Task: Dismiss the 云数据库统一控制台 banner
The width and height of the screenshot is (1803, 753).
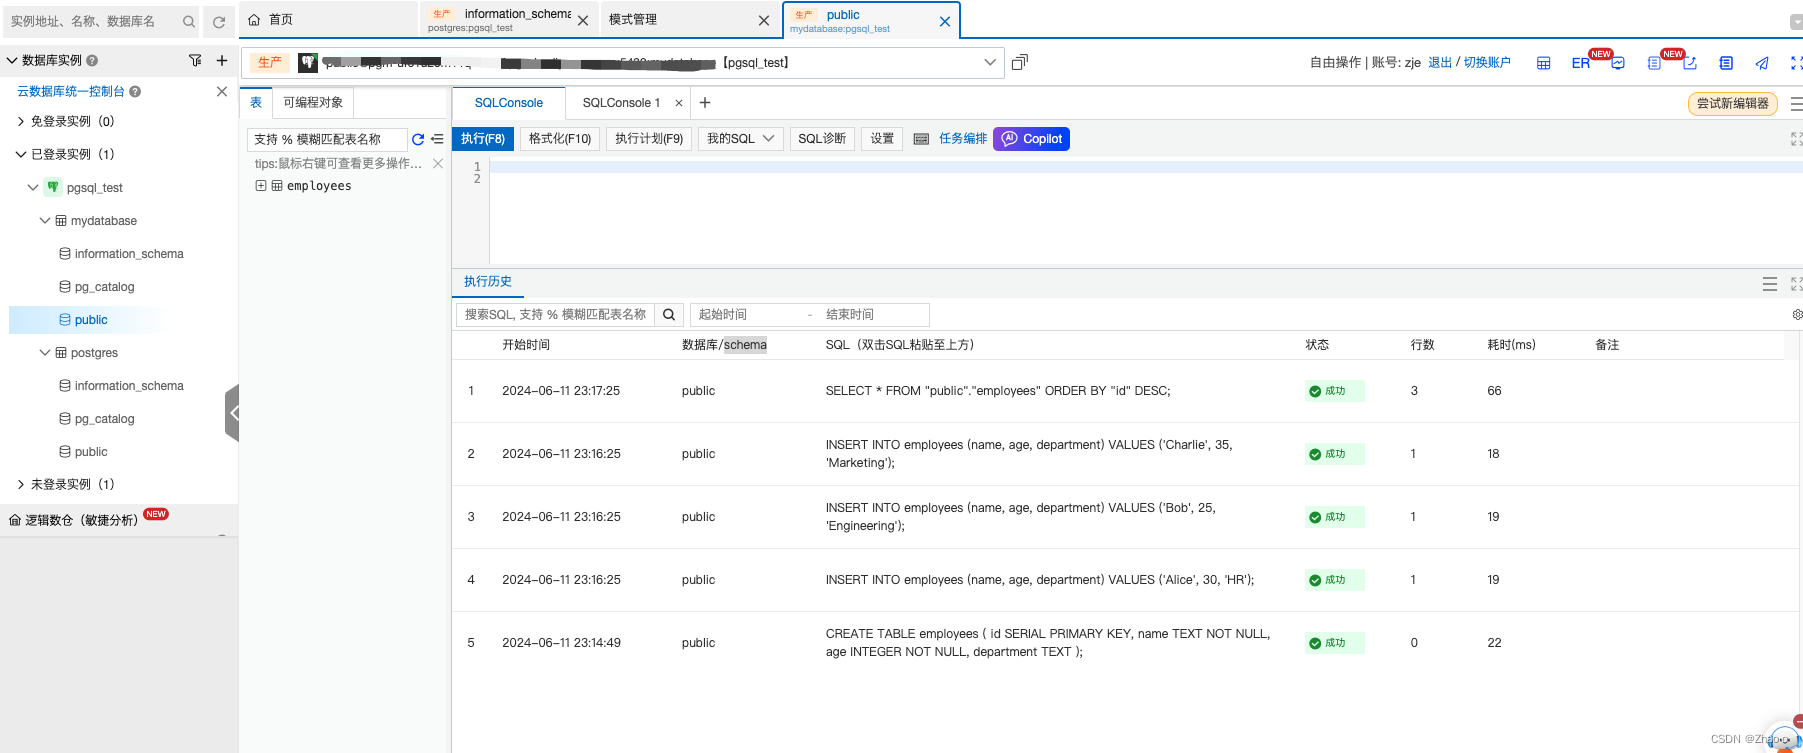Action: click(222, 91)
